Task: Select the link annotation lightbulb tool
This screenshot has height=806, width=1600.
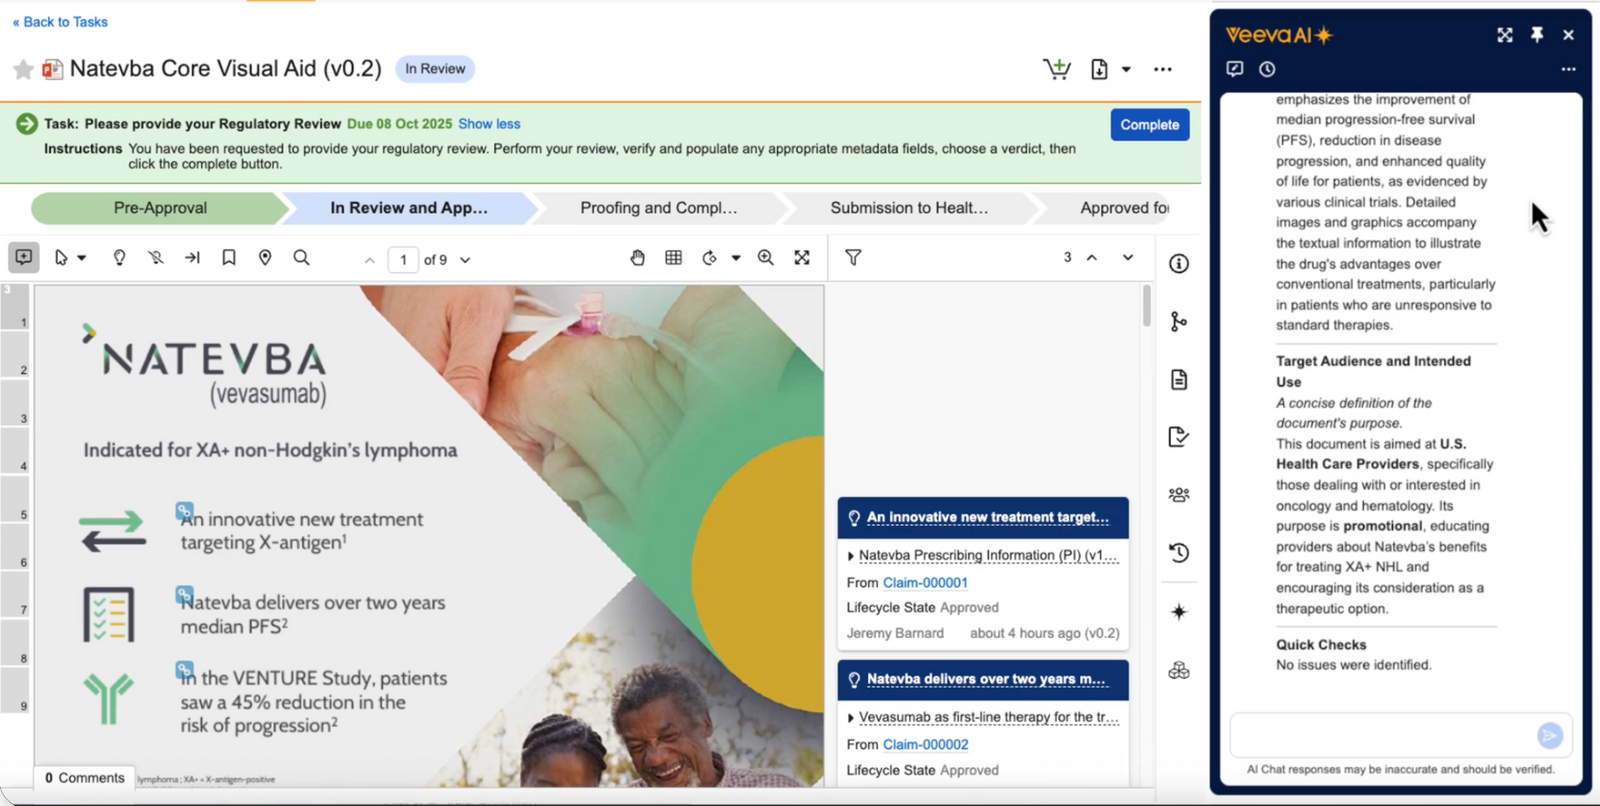Action: 119,258
